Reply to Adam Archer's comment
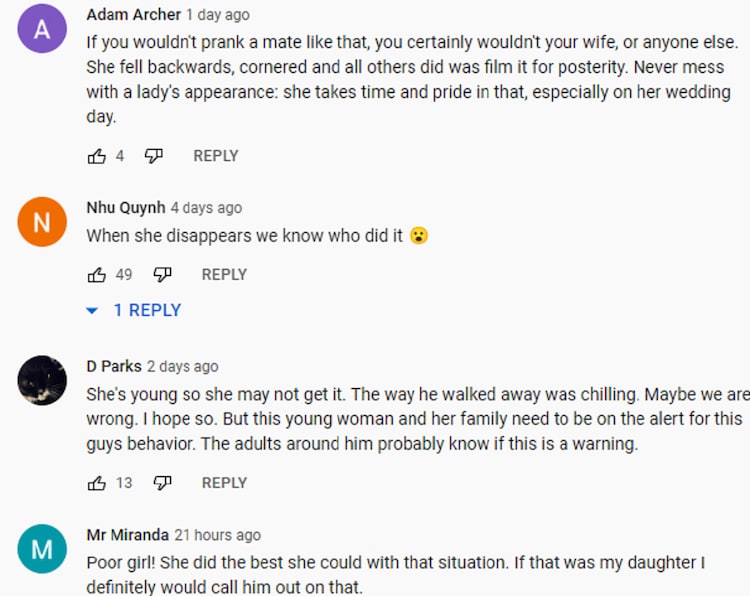Viewport: 750px width, 596px height. point(215,156)
